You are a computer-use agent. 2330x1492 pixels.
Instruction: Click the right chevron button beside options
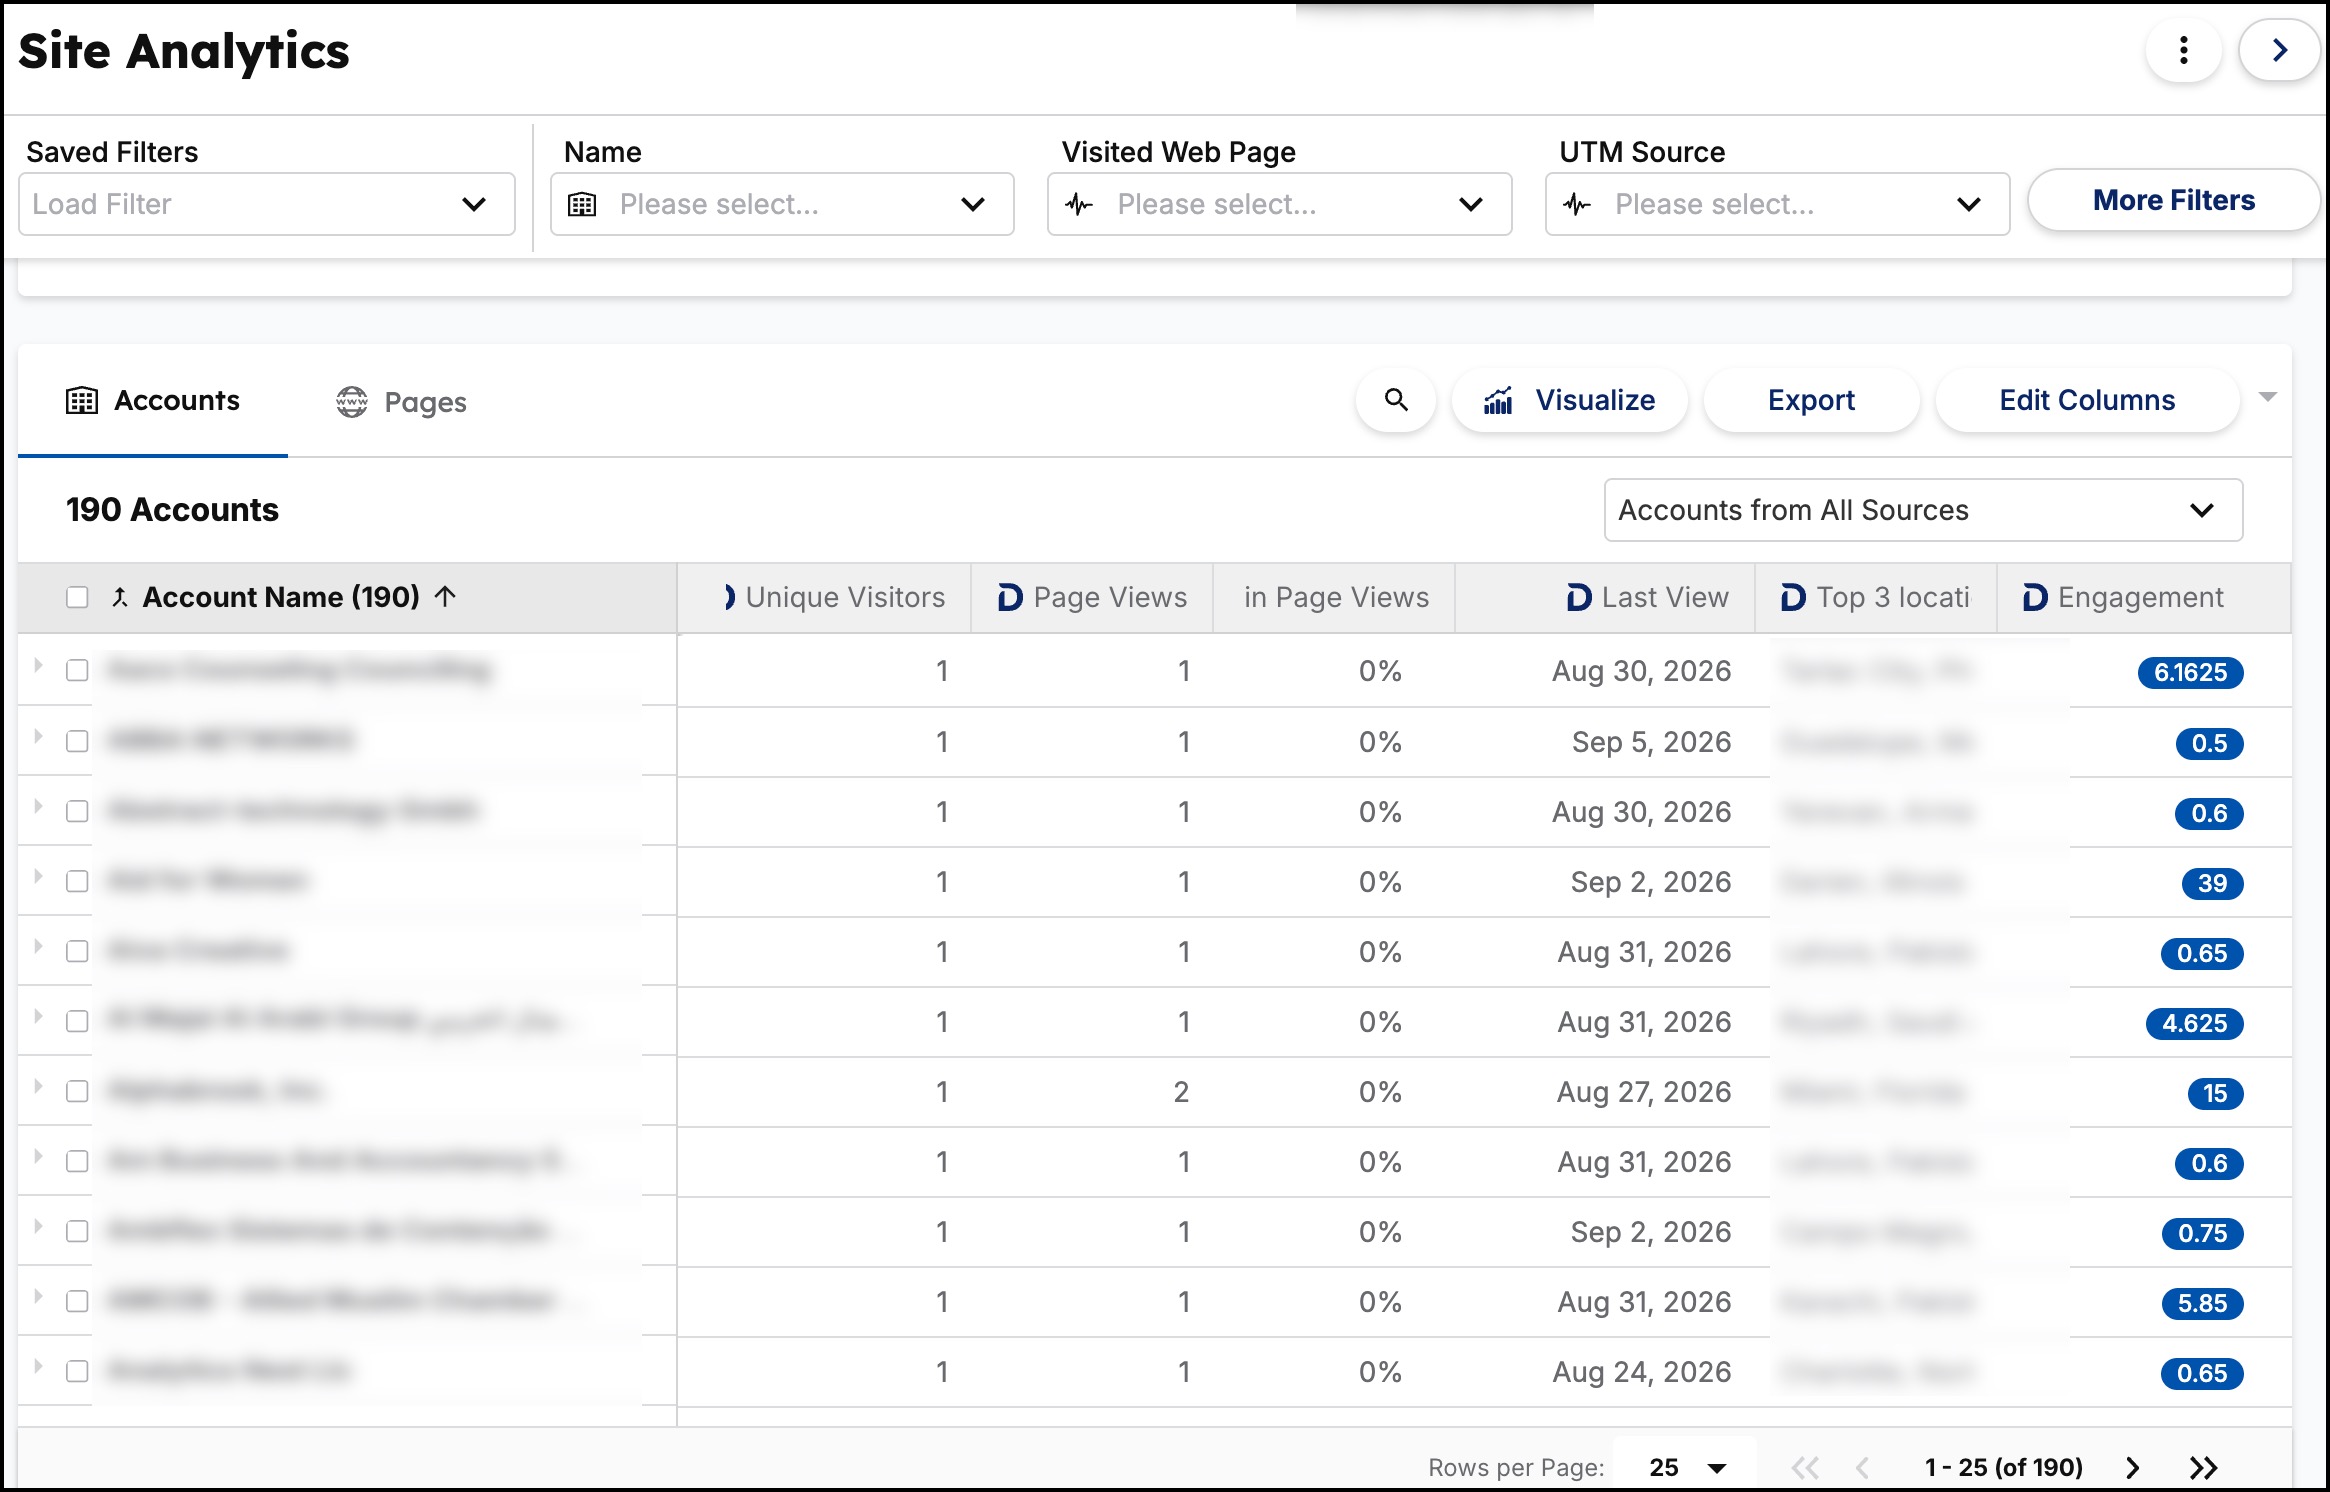(x=2279, y=51)
